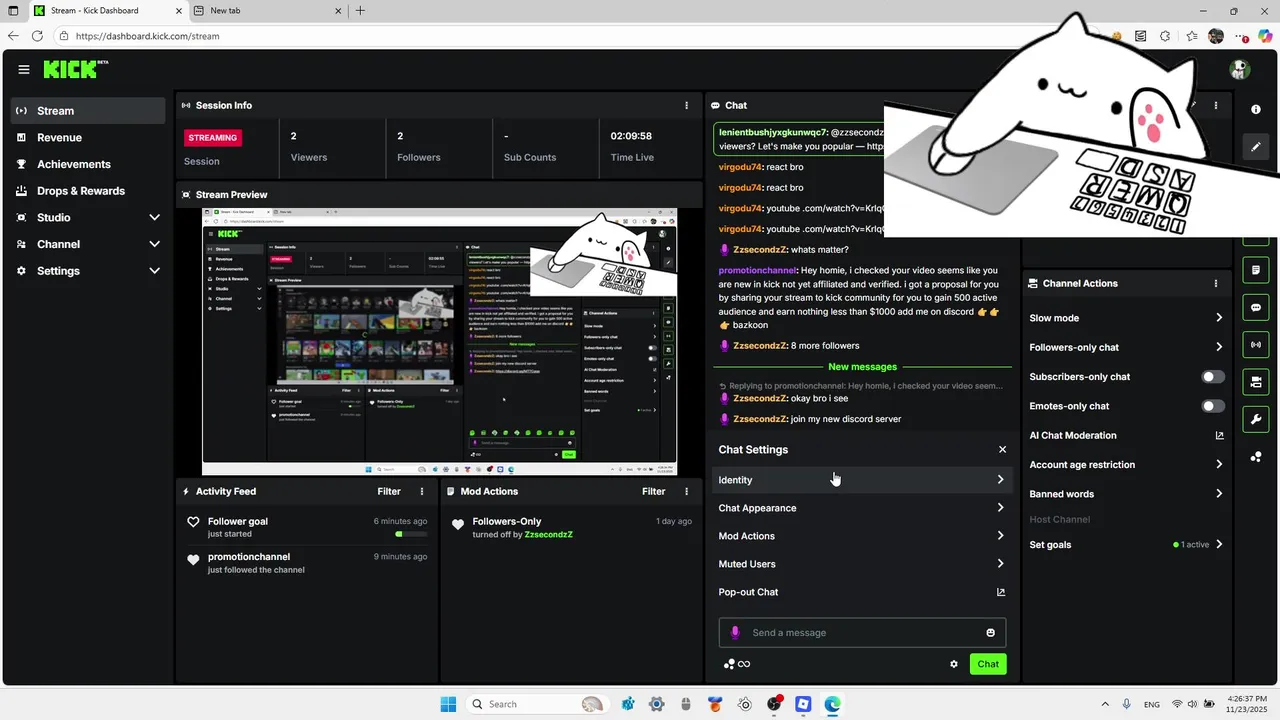Open AI Chat Moderation external link
The height and width of the screenshot is (720, 1280).
[x=1219, y=436]
